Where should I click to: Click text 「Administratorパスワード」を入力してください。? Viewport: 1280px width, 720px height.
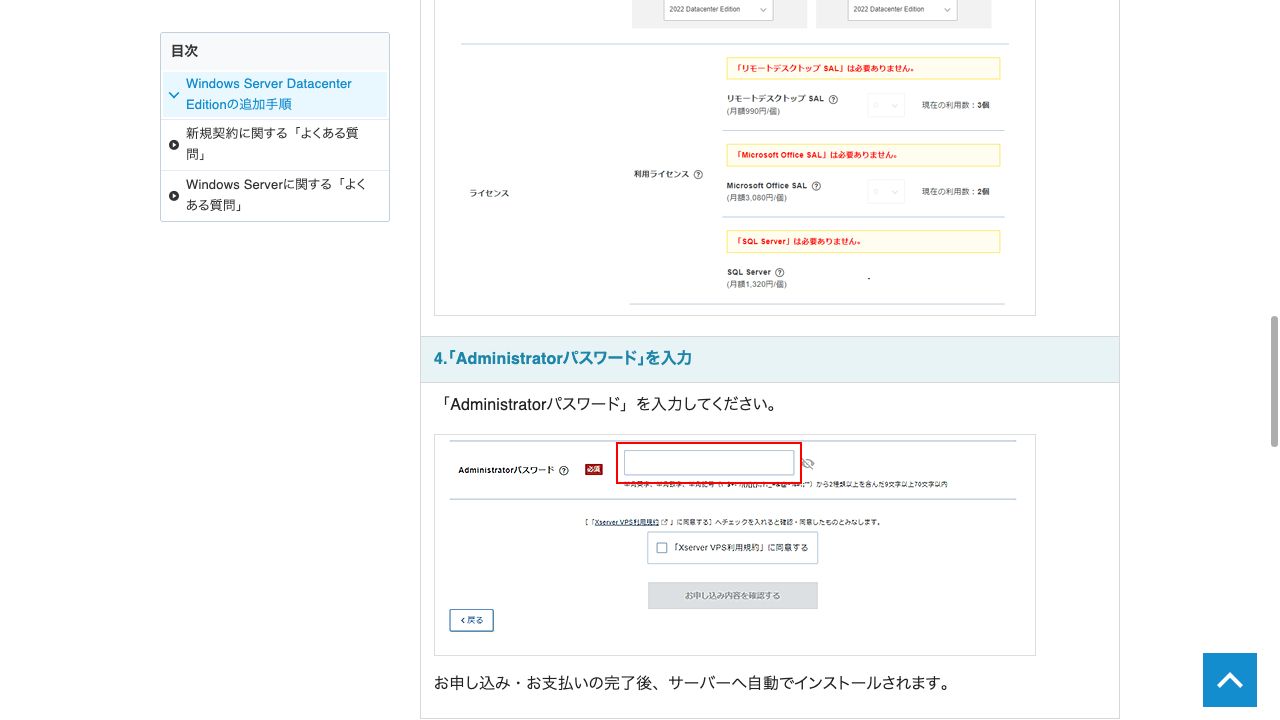pyautogui.click(x=608, y=405)
